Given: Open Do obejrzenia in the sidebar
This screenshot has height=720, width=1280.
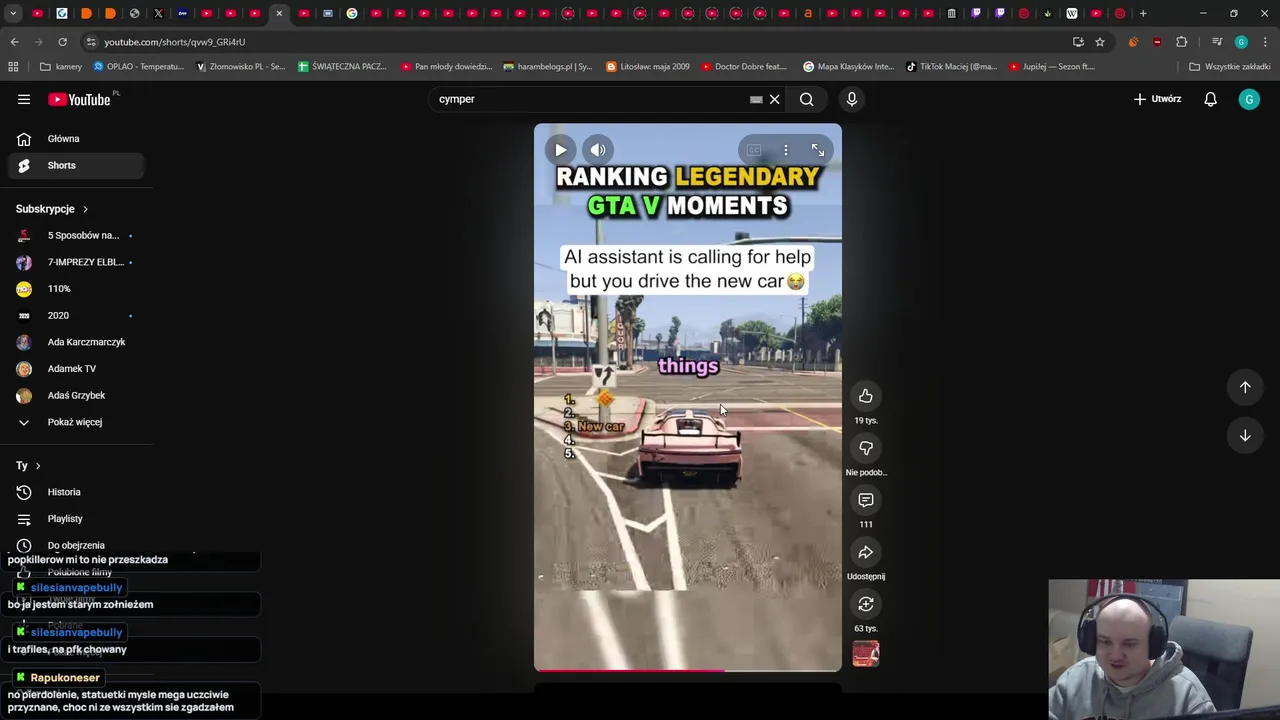Looking at the screenshot, I should pos(76,546).
